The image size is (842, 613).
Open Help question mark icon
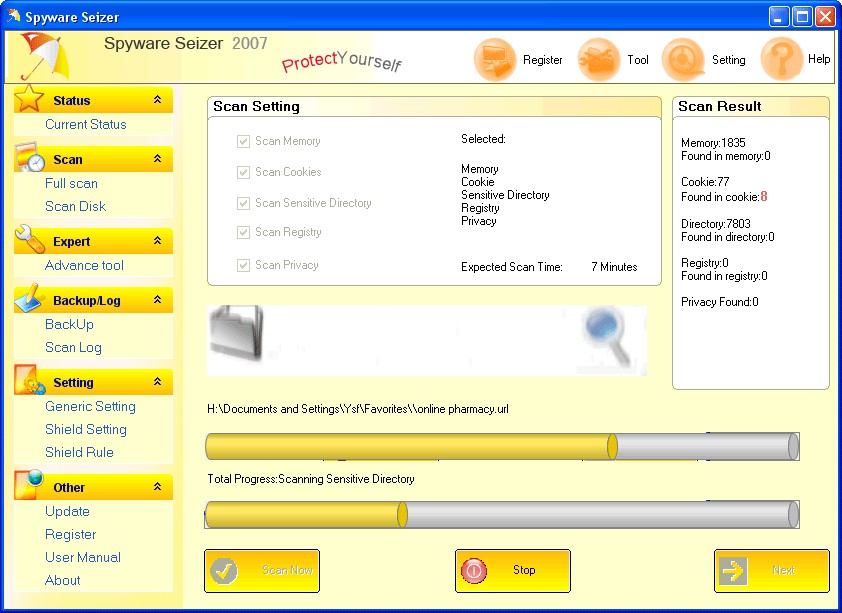click(781, 60)
